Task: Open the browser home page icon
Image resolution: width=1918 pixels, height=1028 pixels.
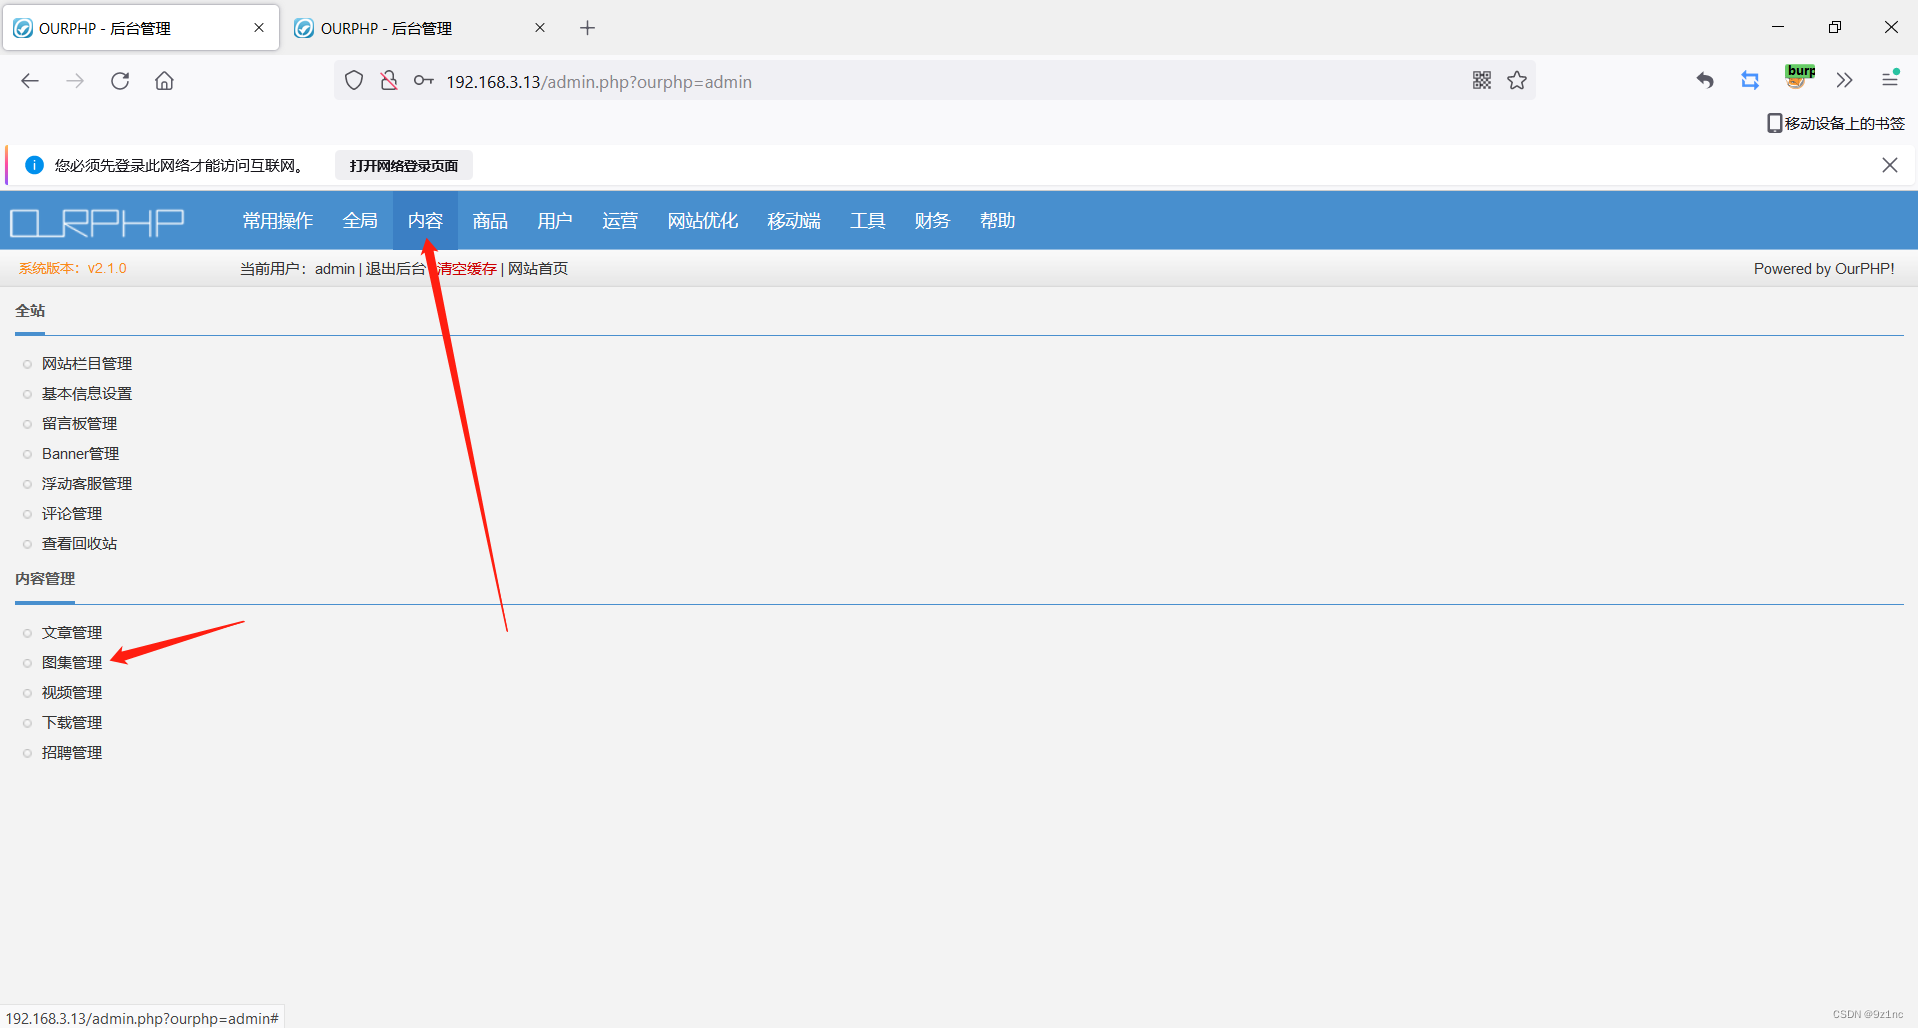Action: (x=164, y=81)
